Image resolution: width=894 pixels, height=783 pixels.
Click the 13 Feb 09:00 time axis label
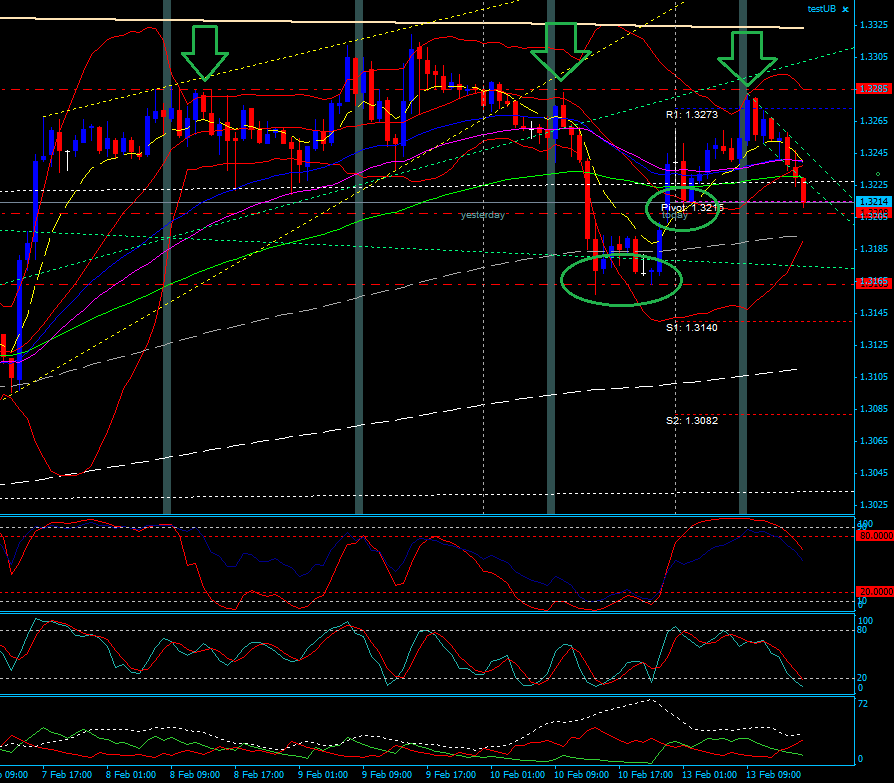tap(772, 775)
